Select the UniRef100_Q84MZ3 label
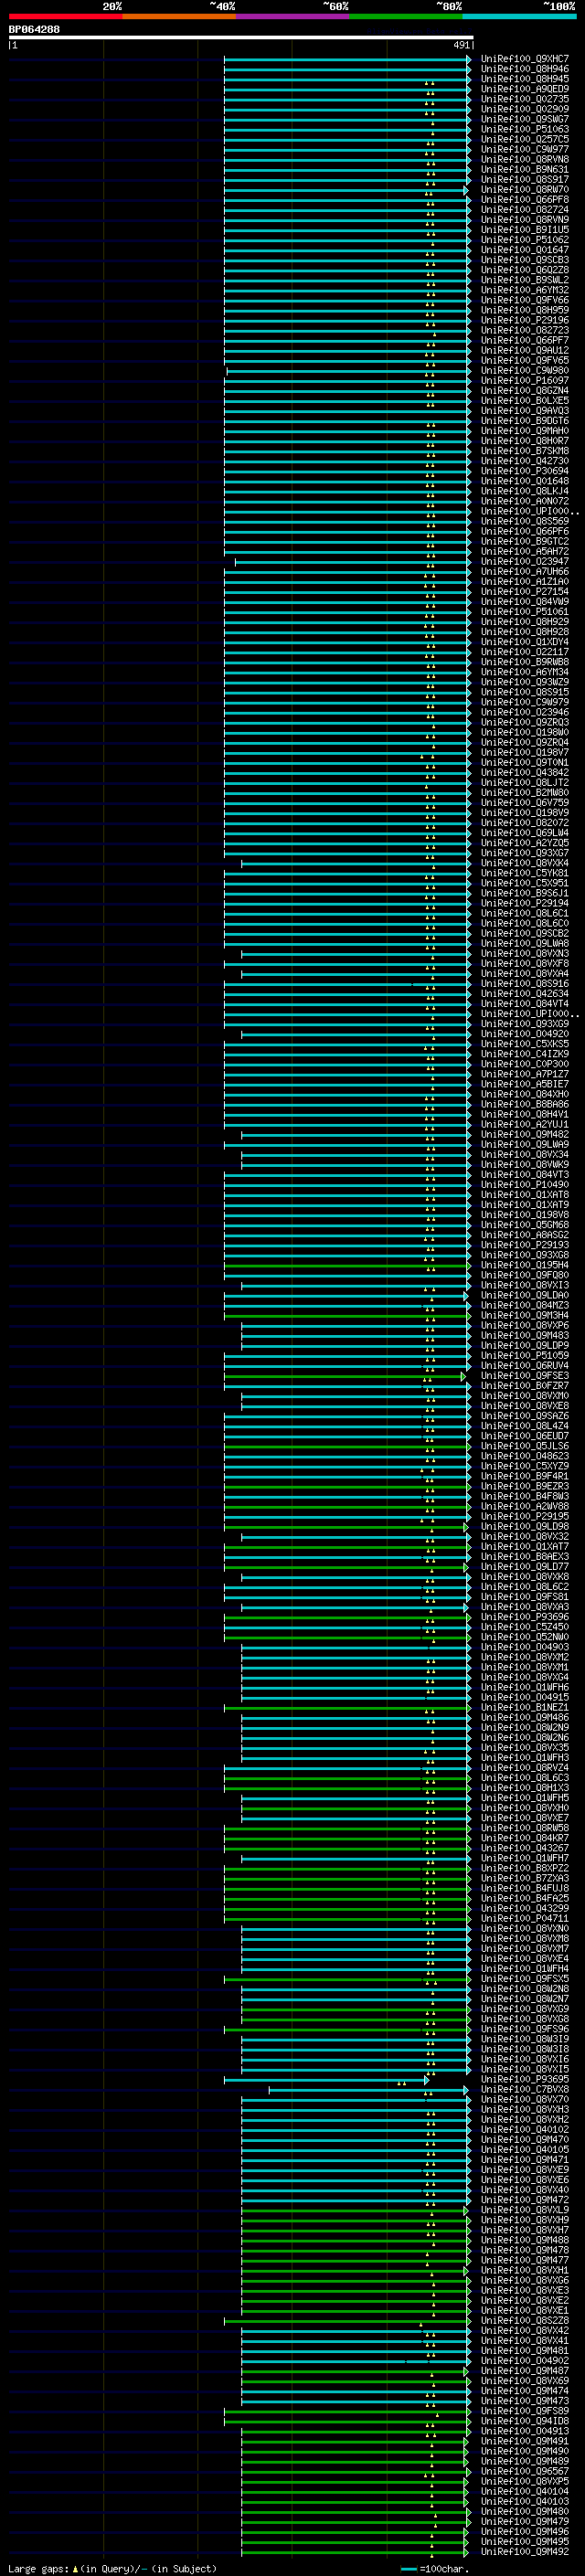 coord(524,1305)
